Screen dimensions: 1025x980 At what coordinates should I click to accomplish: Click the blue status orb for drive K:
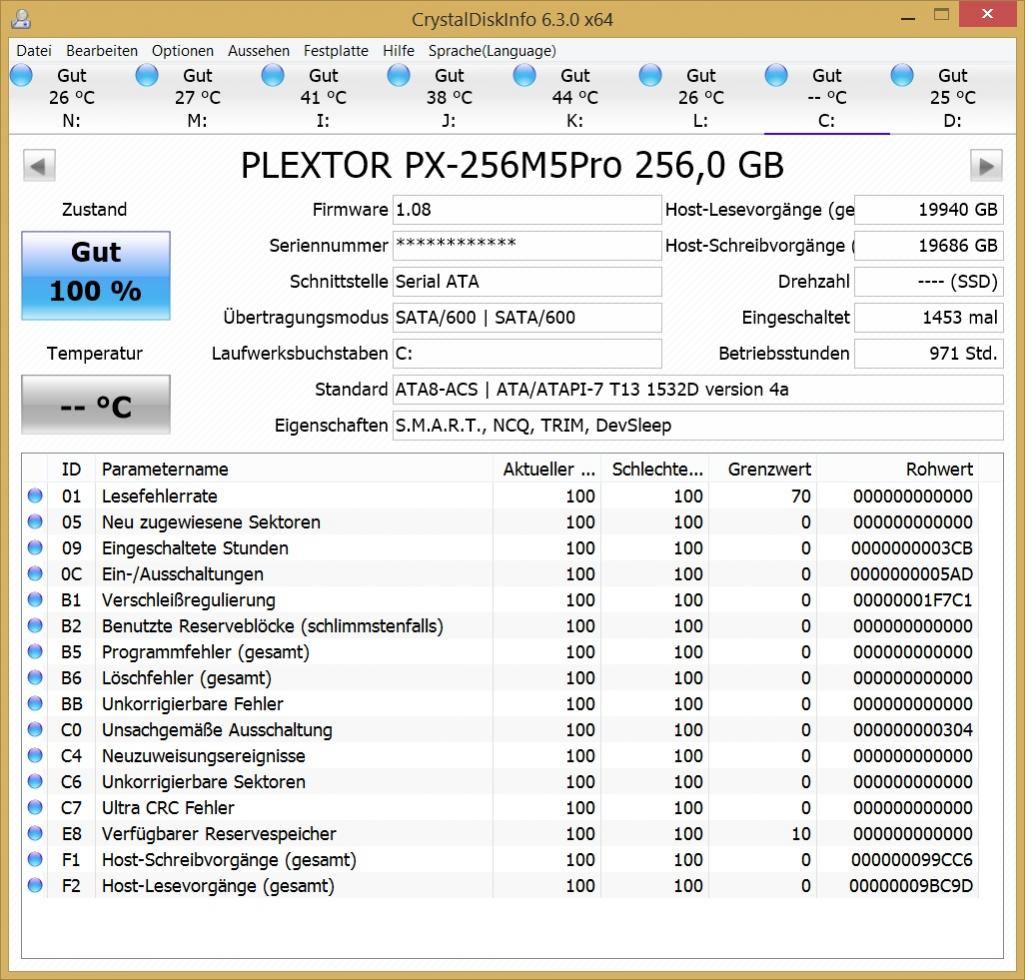pyautogui.click(x=524, y=75)
